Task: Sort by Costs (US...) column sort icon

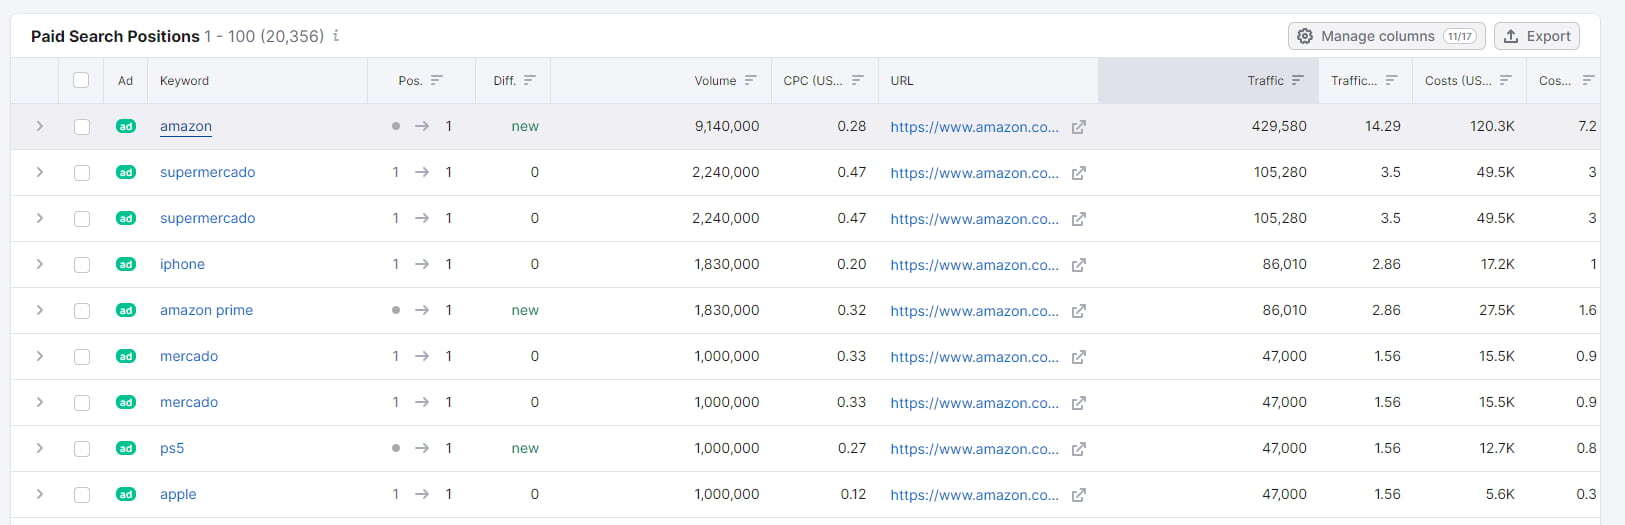Action: (x=1506, y=81)
